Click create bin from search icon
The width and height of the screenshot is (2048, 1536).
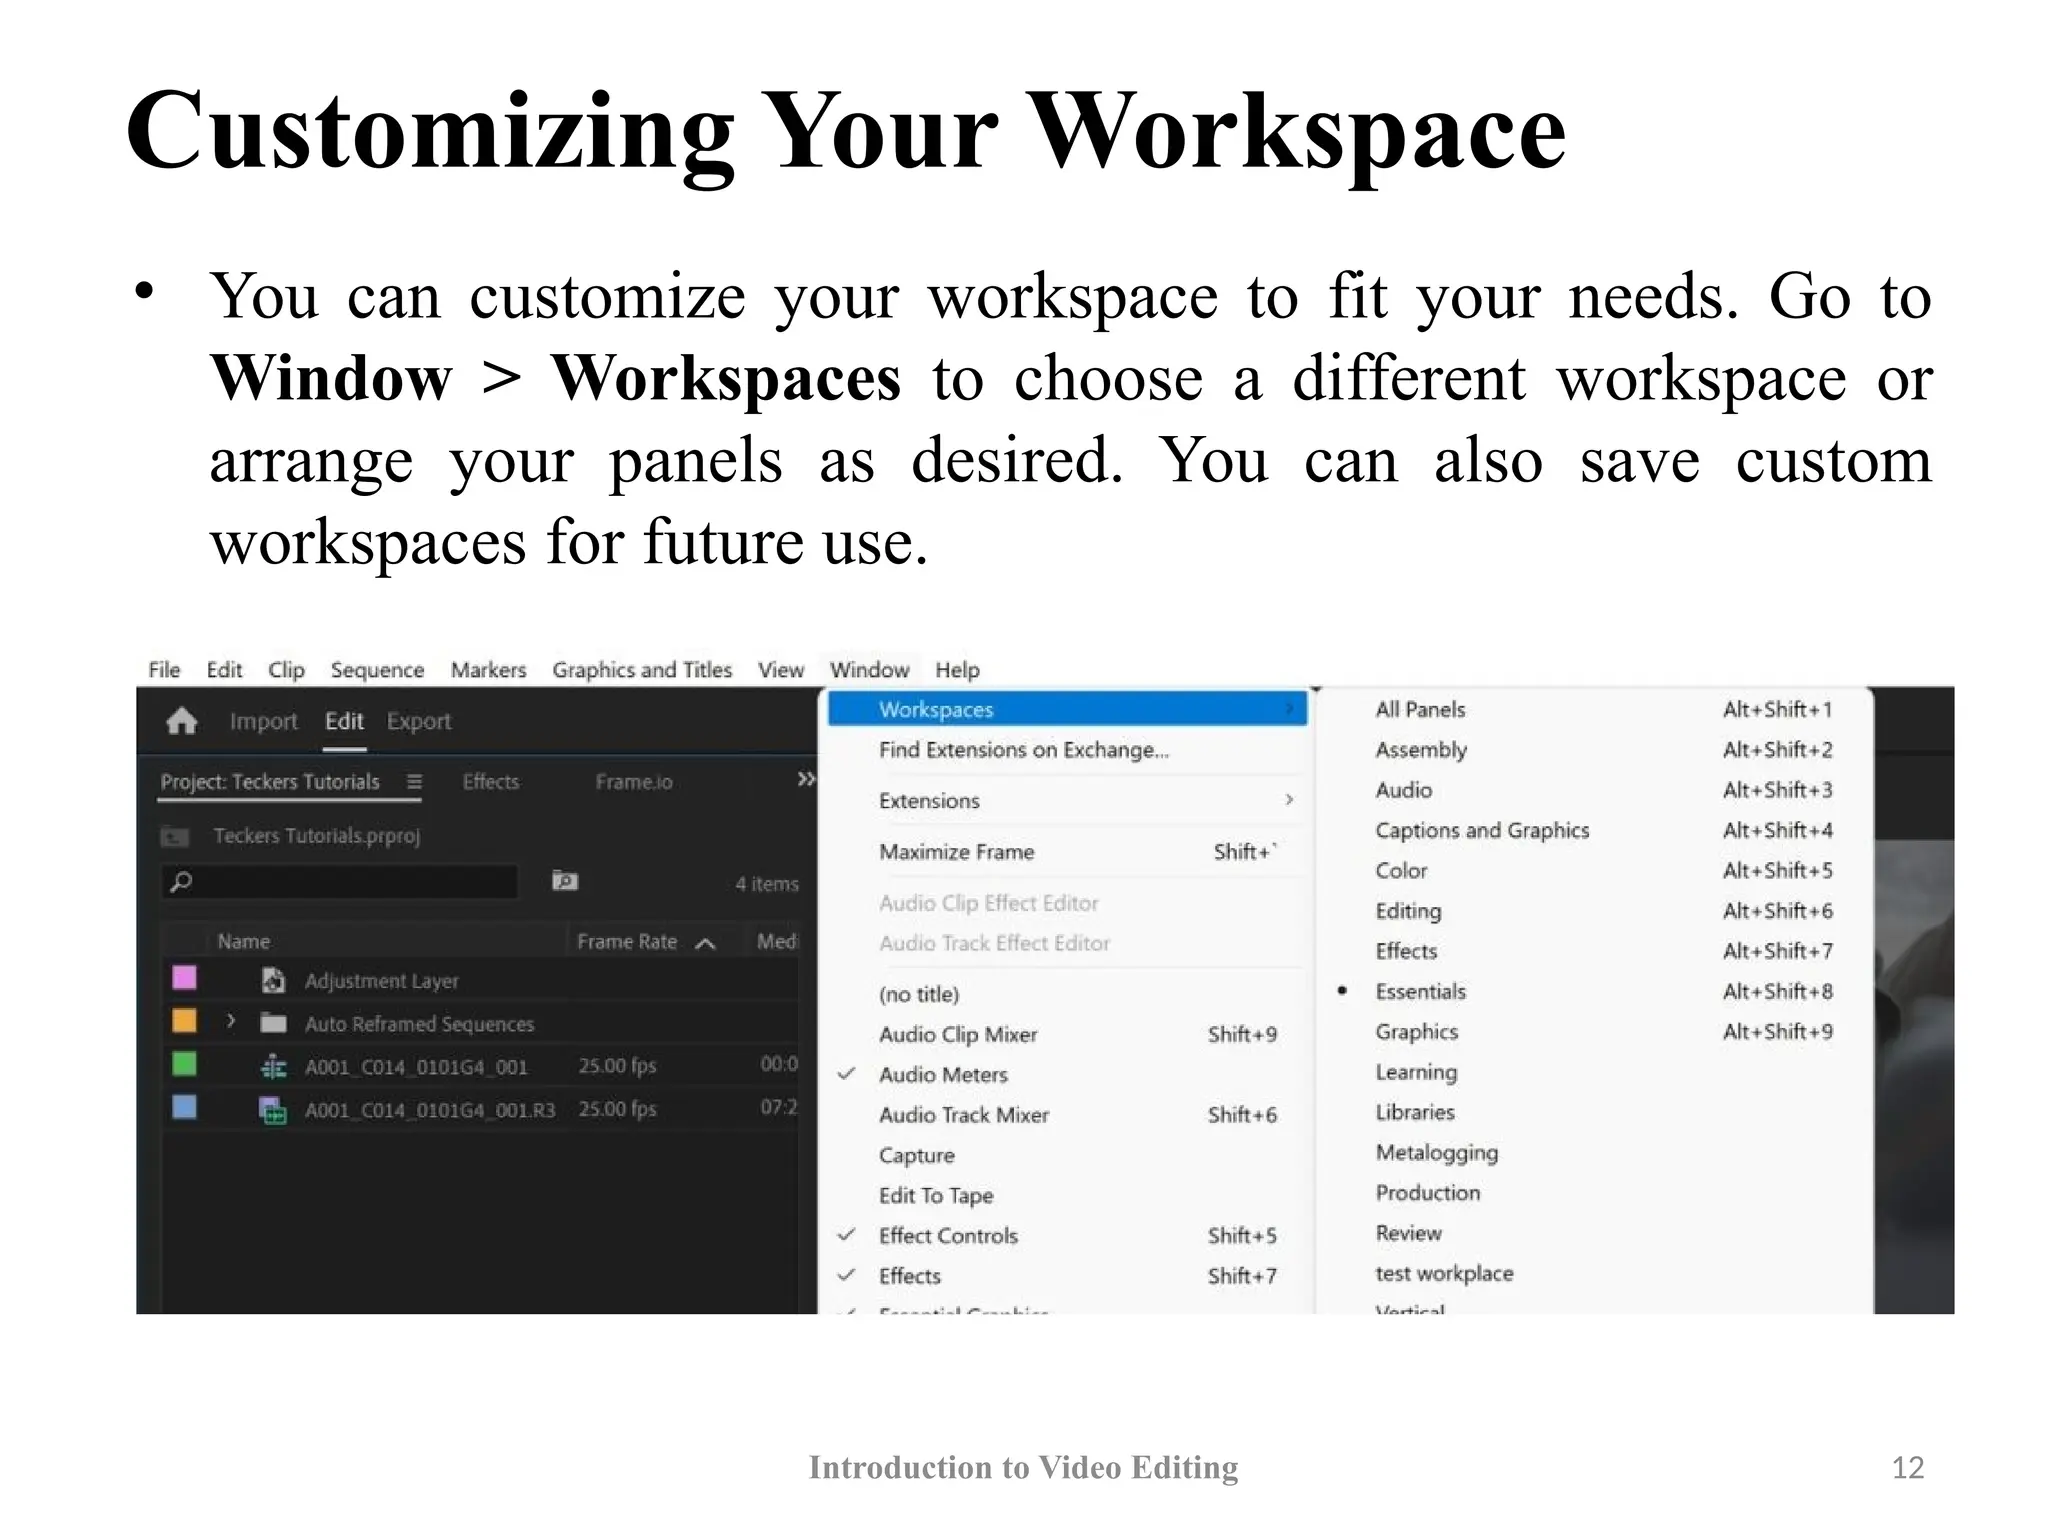coord(565,881)
